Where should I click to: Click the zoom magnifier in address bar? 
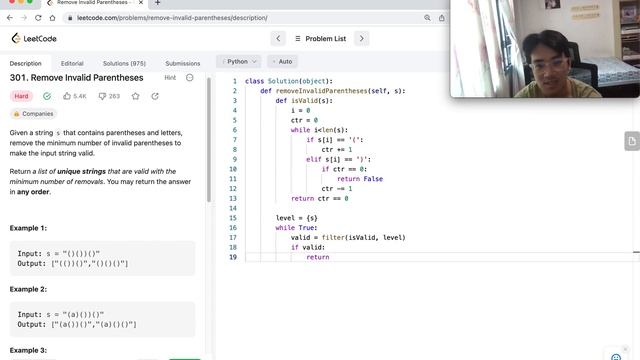coord(427,18)
